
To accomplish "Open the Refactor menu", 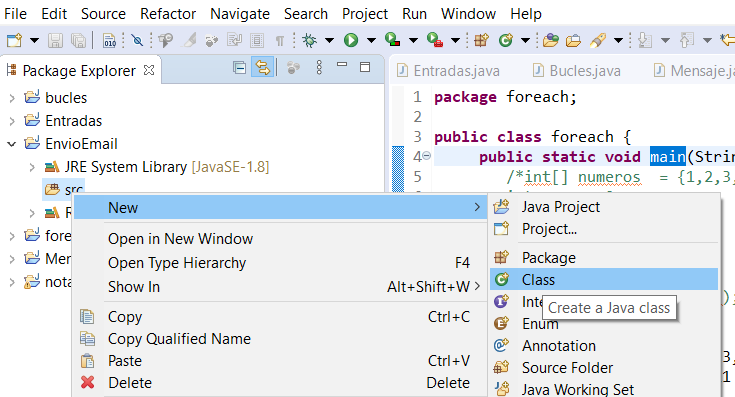I will pos(168,14).
